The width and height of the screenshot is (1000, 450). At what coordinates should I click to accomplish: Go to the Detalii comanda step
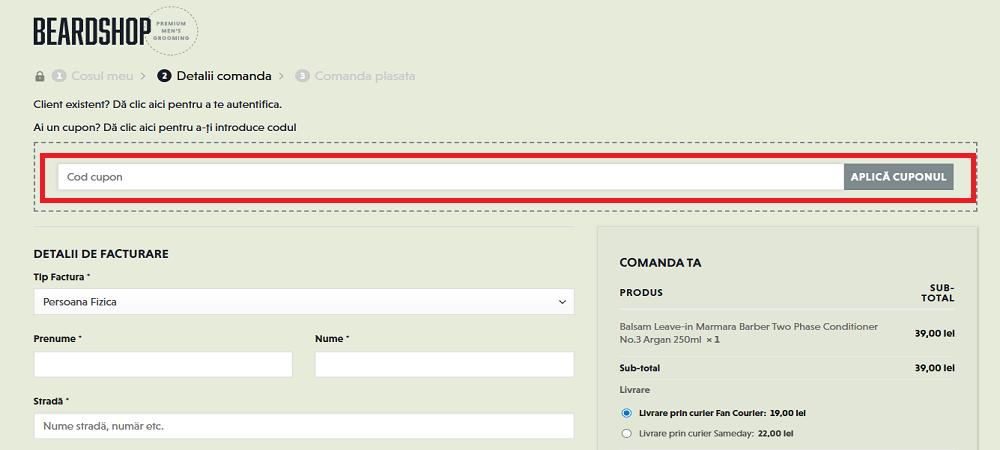223,76
